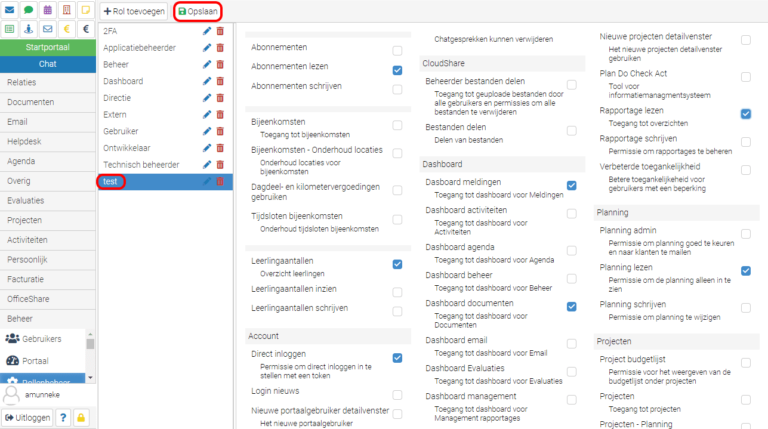Delete the Extern role with trash icon
This screenshot has height=429, width=768.
coord(221,115)
